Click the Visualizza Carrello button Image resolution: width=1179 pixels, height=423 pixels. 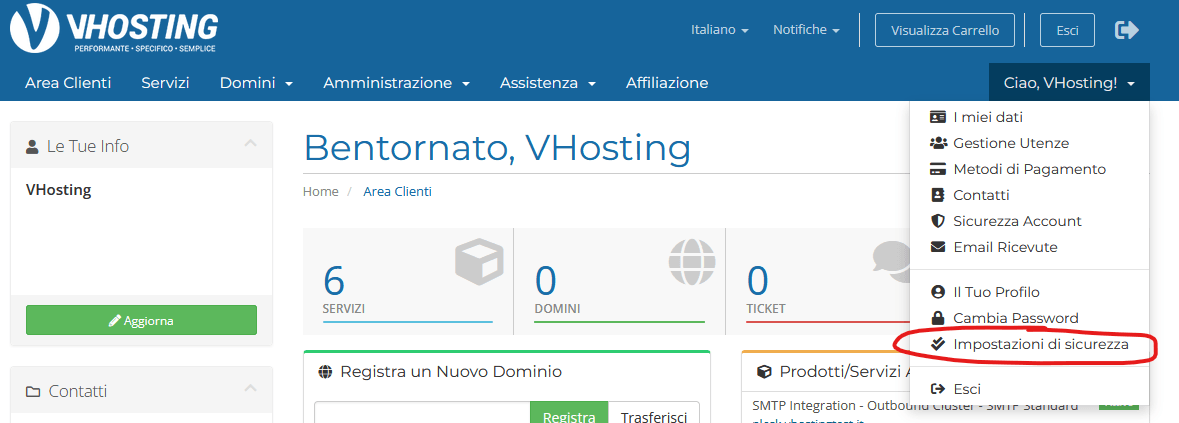[944, 30]
